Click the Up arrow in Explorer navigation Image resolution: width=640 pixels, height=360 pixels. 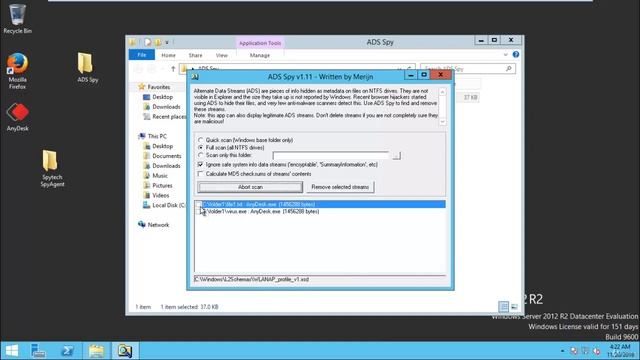[x=173, y=69]
